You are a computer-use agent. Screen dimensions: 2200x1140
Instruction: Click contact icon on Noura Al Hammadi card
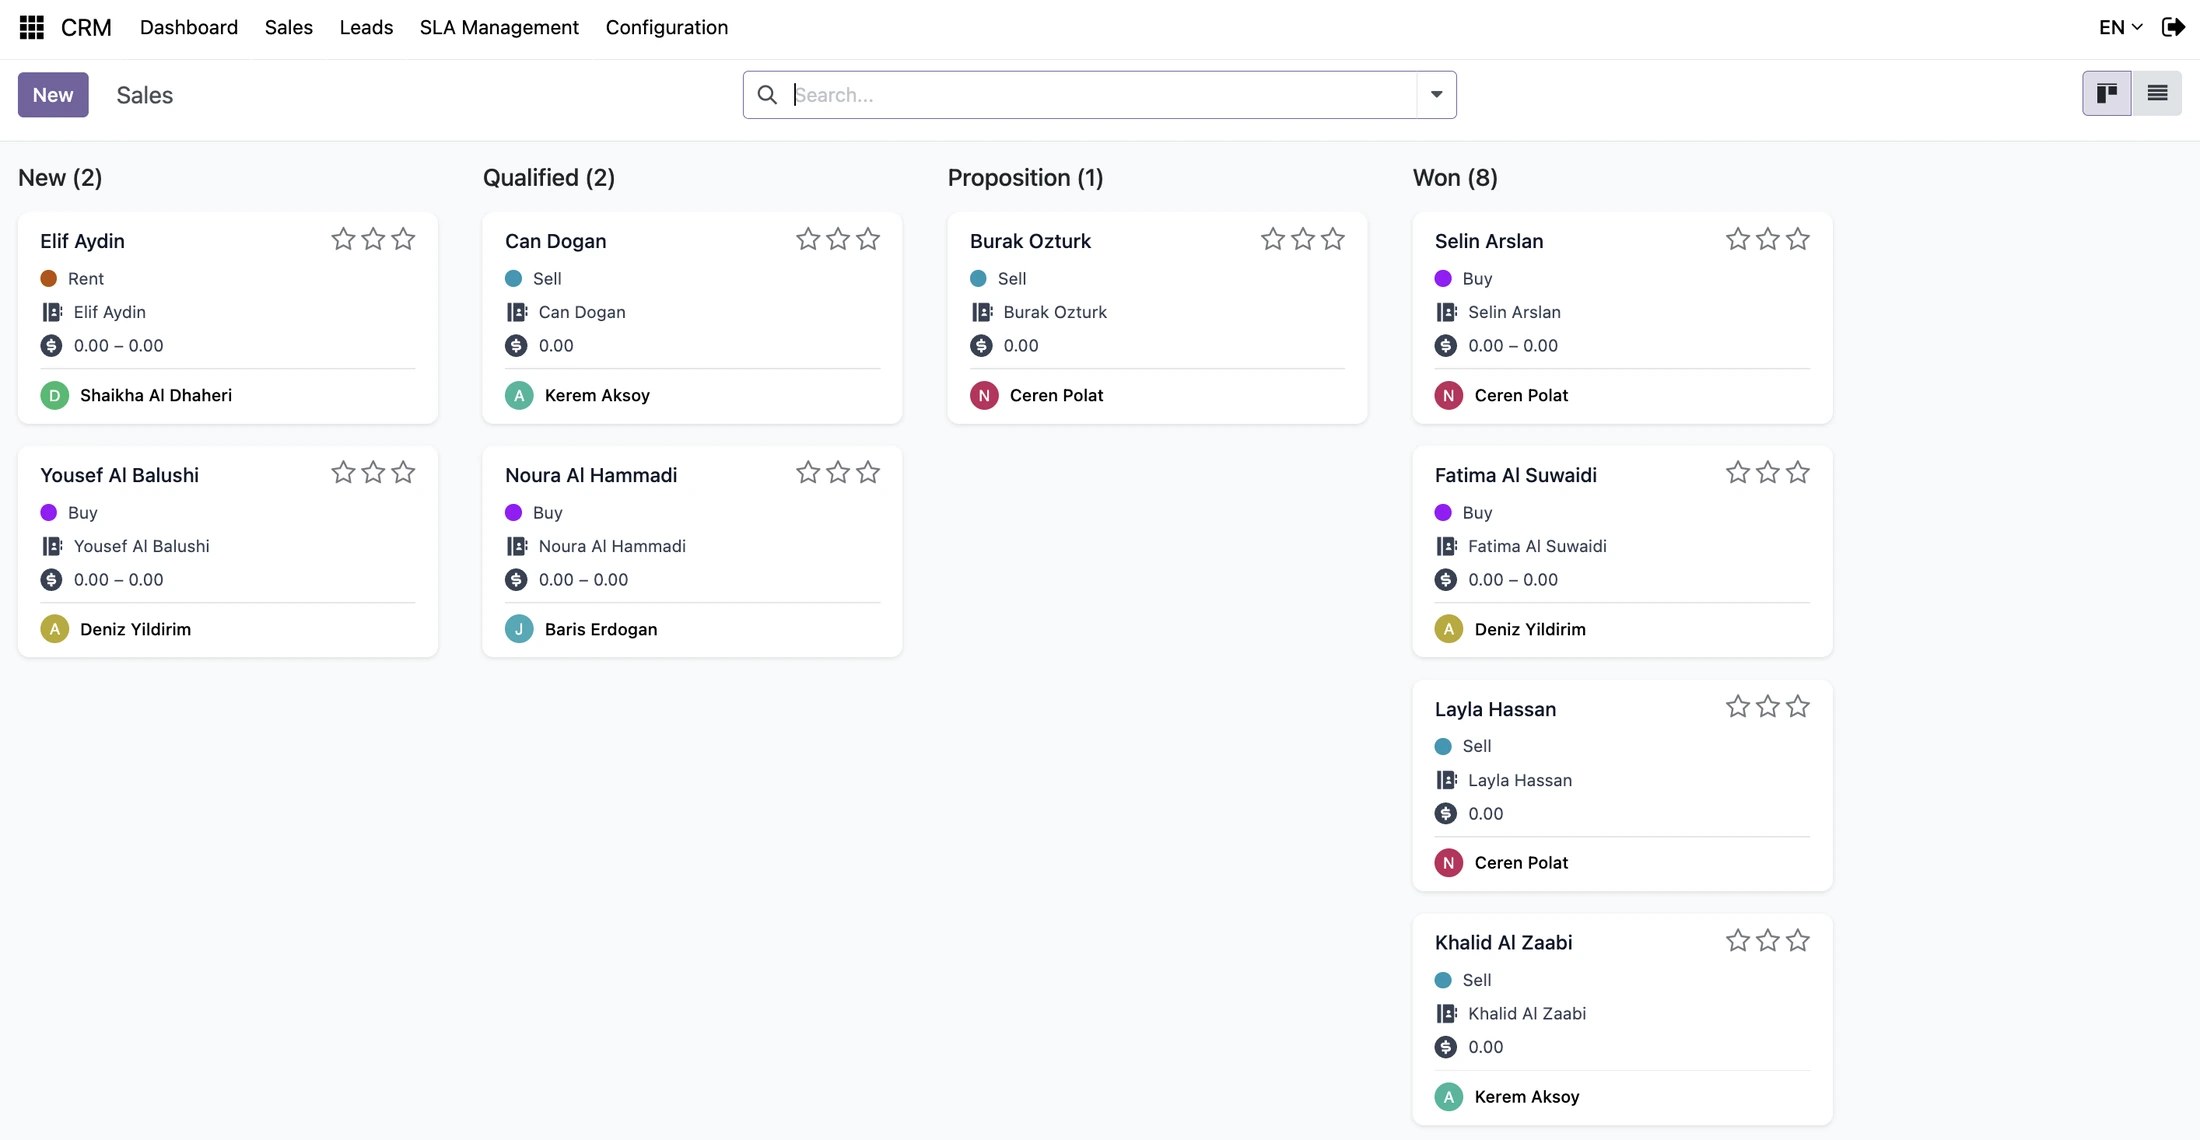tap(516, 546)
